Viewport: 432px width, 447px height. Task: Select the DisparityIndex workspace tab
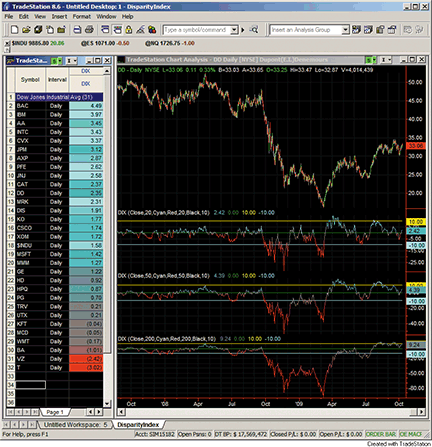point(138,425)
